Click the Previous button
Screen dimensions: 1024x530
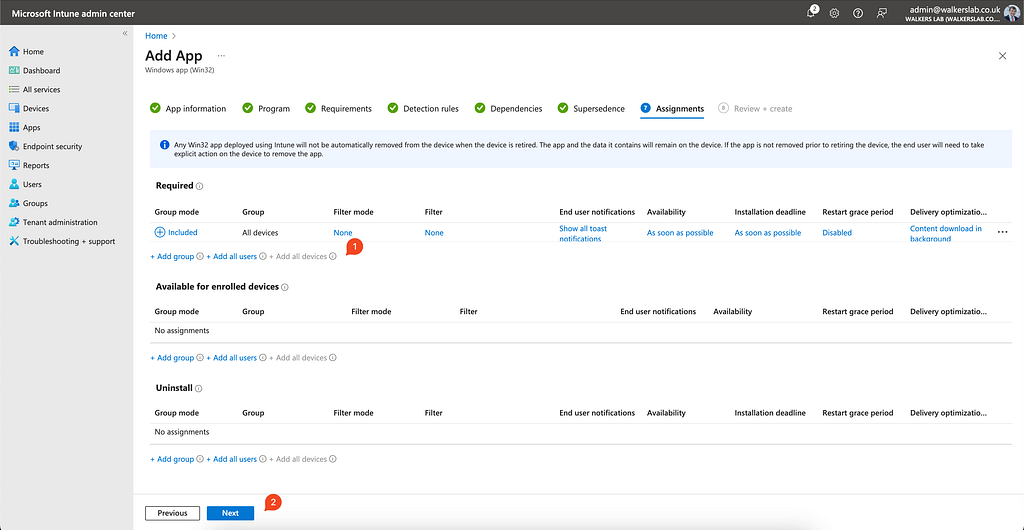click(x=172, y=513)
